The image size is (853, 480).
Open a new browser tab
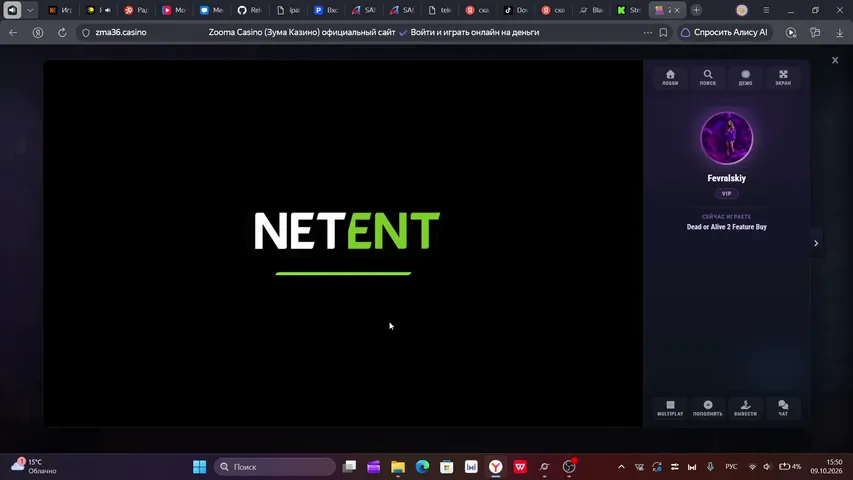696,10
